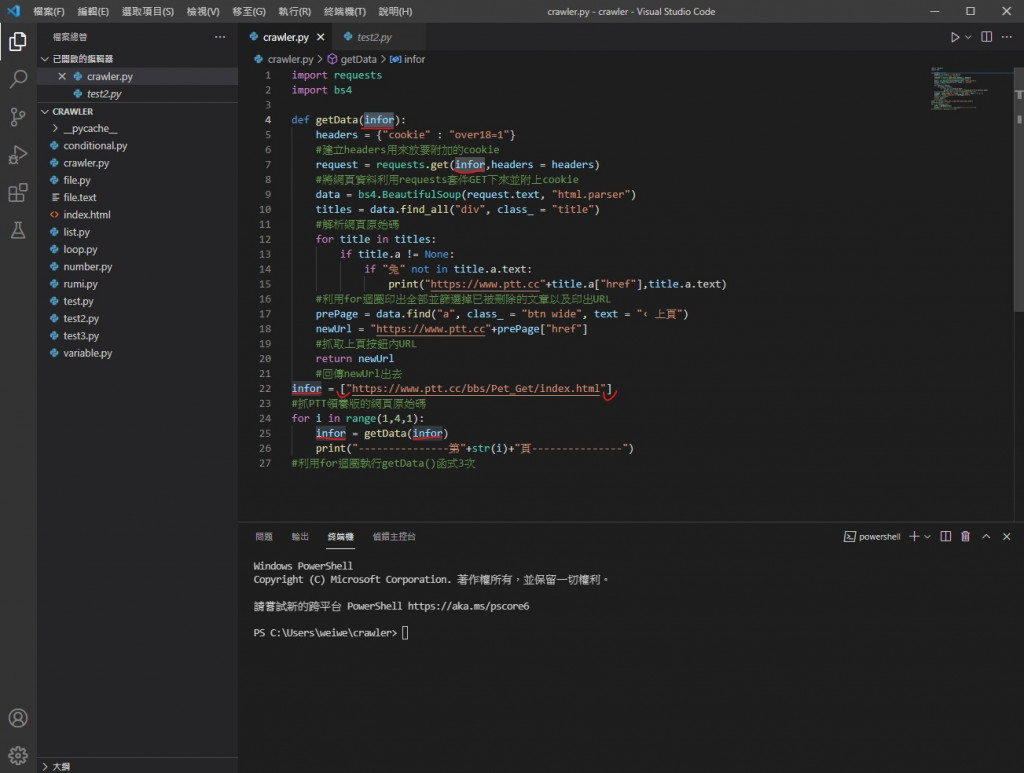The height and width of the screenshot is (773, 1024).
Task: Kill terminal with trash icon
Action: click(x=965, y=537)
